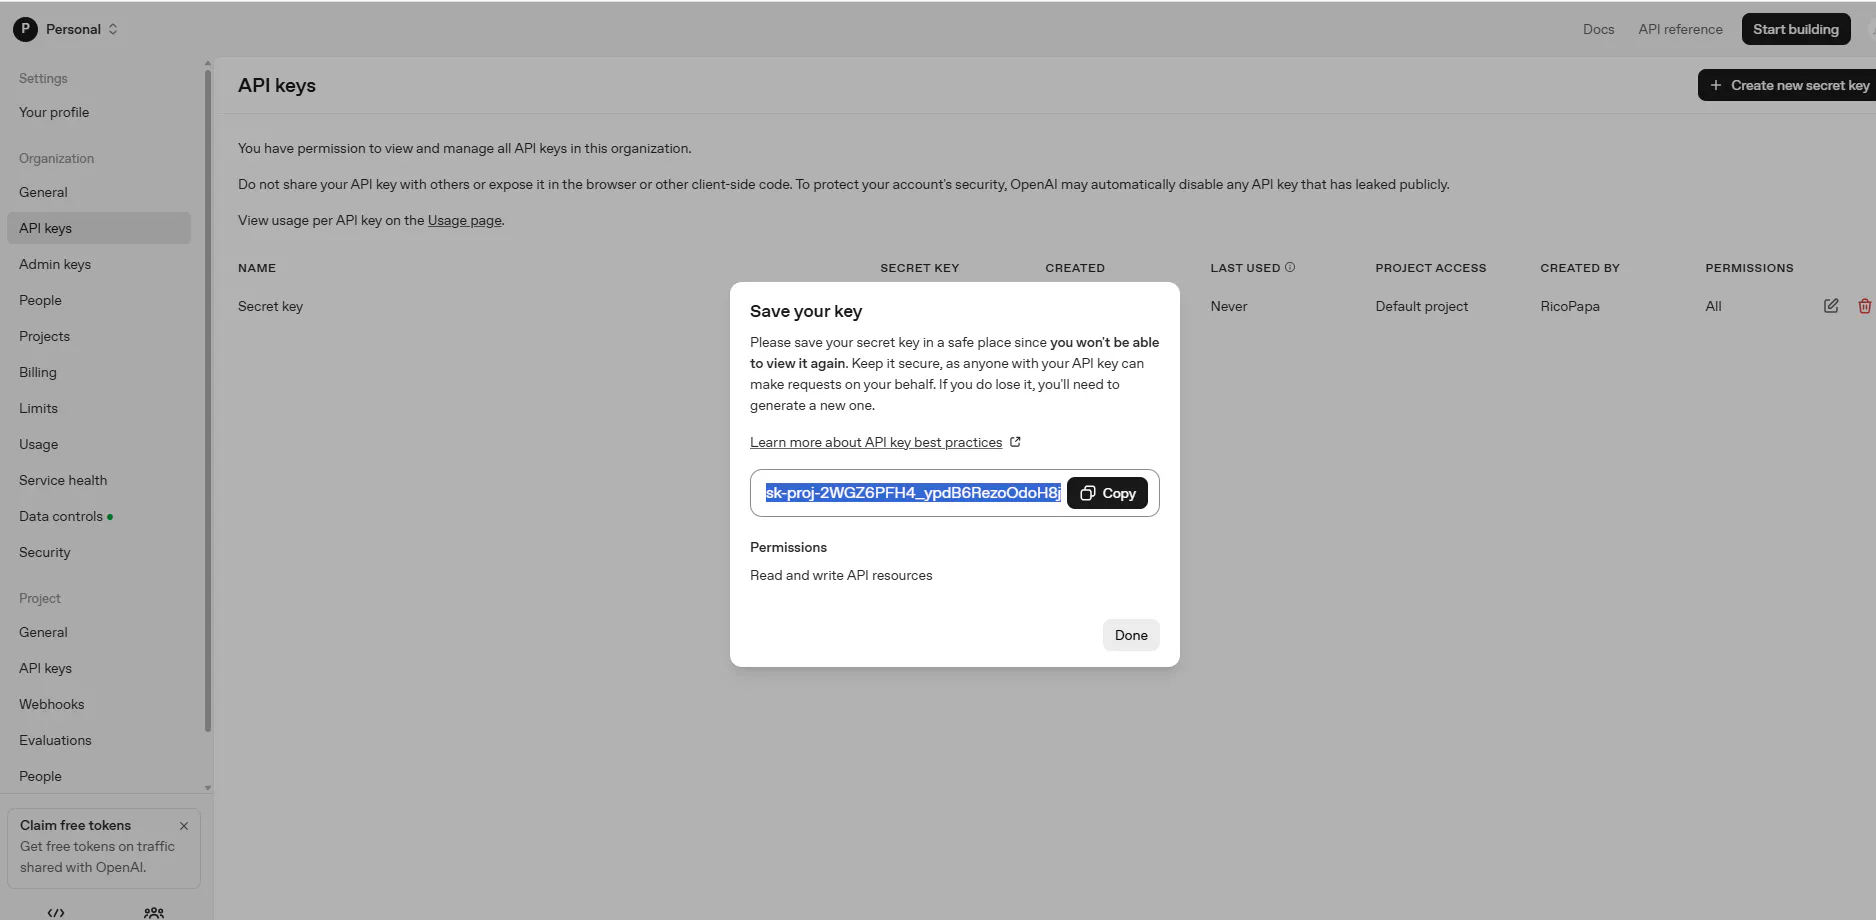The height and width of the screenshot is (920, 1876).
Task: Click the code brackets icon at sidebar bottom
Action: point(56,912)
